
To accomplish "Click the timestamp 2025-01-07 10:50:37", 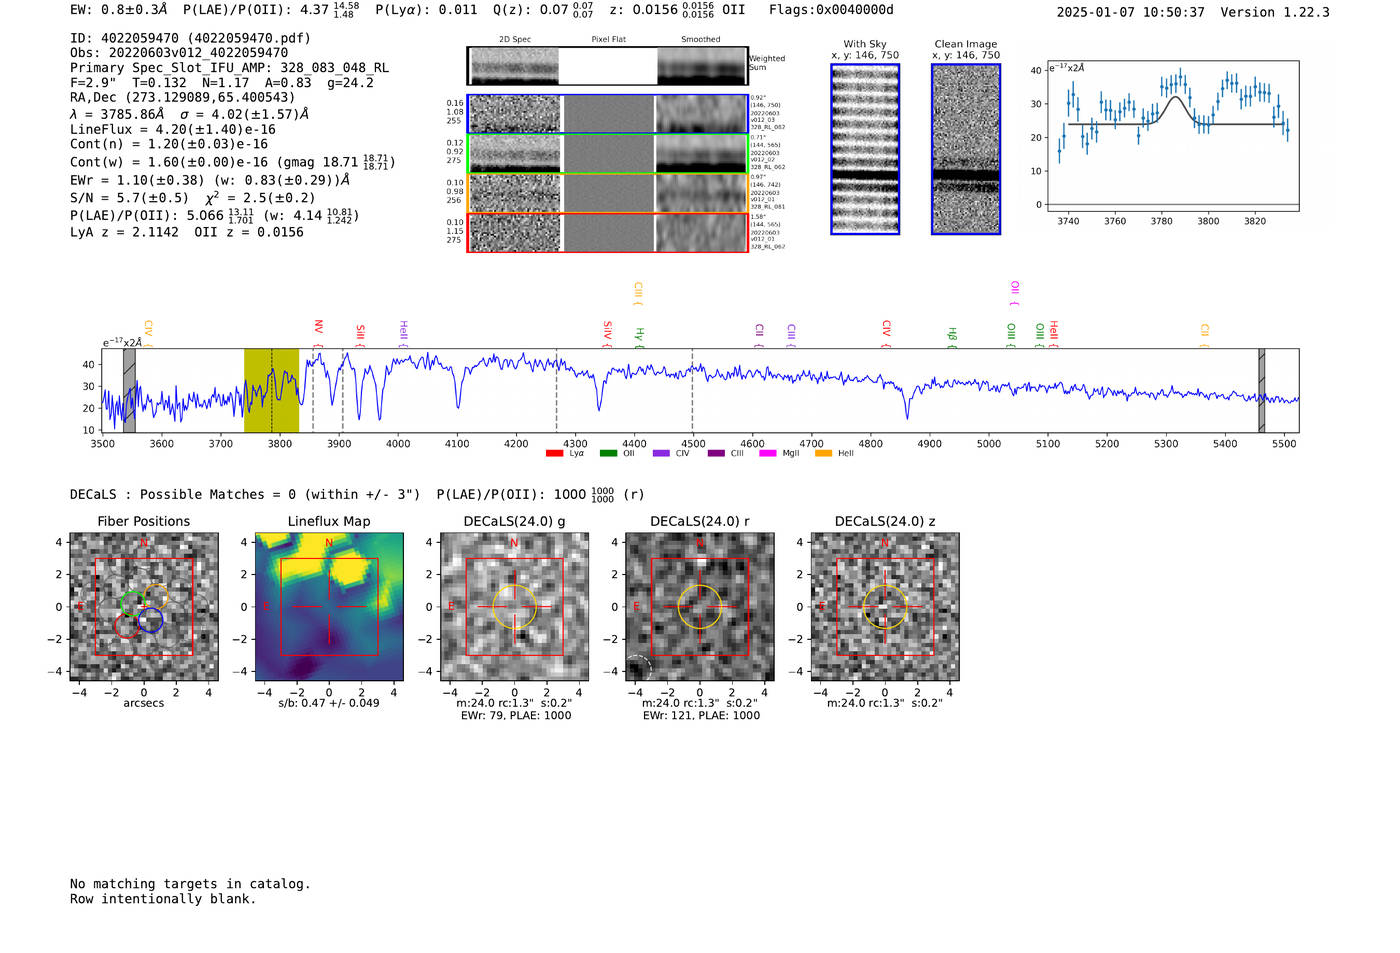I will 1131,12.
